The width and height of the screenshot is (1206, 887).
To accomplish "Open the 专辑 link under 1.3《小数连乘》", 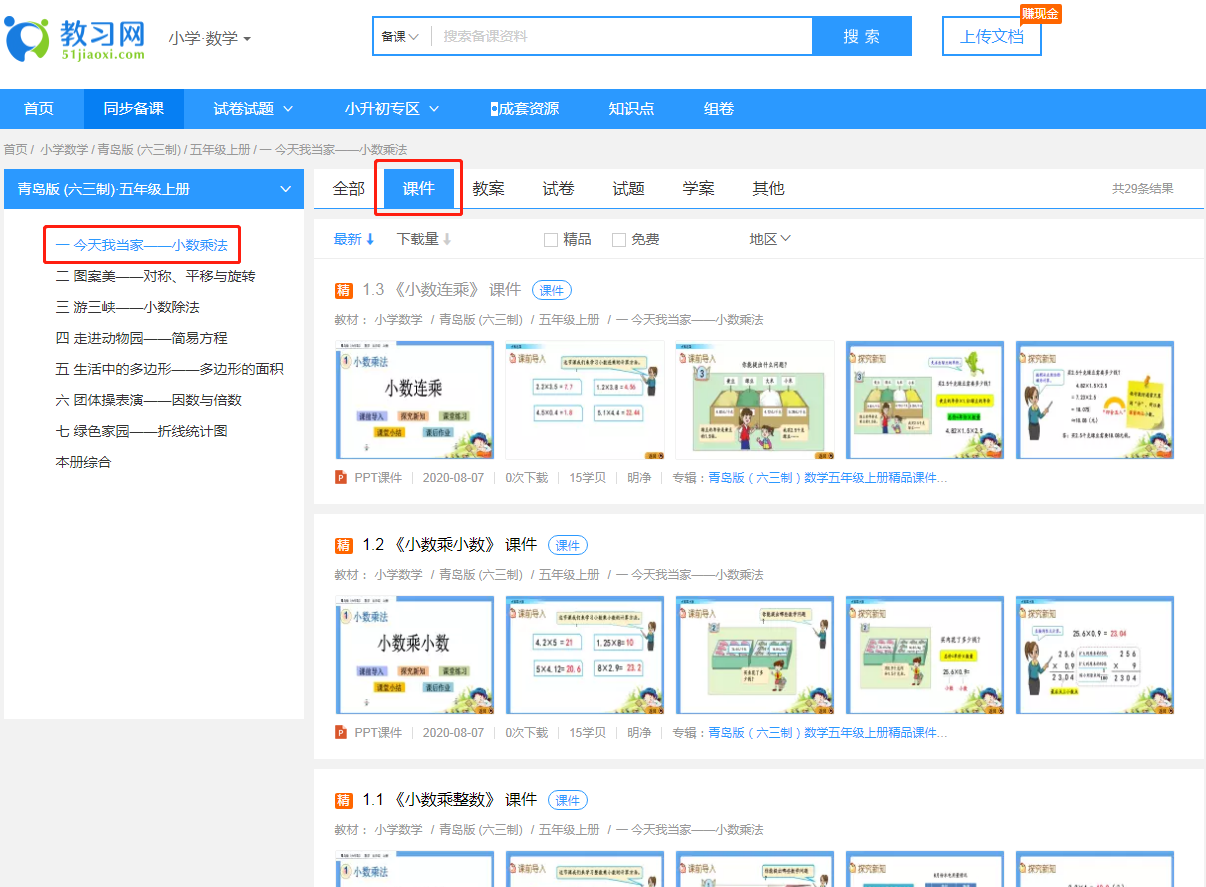I will tap(827, 478).
